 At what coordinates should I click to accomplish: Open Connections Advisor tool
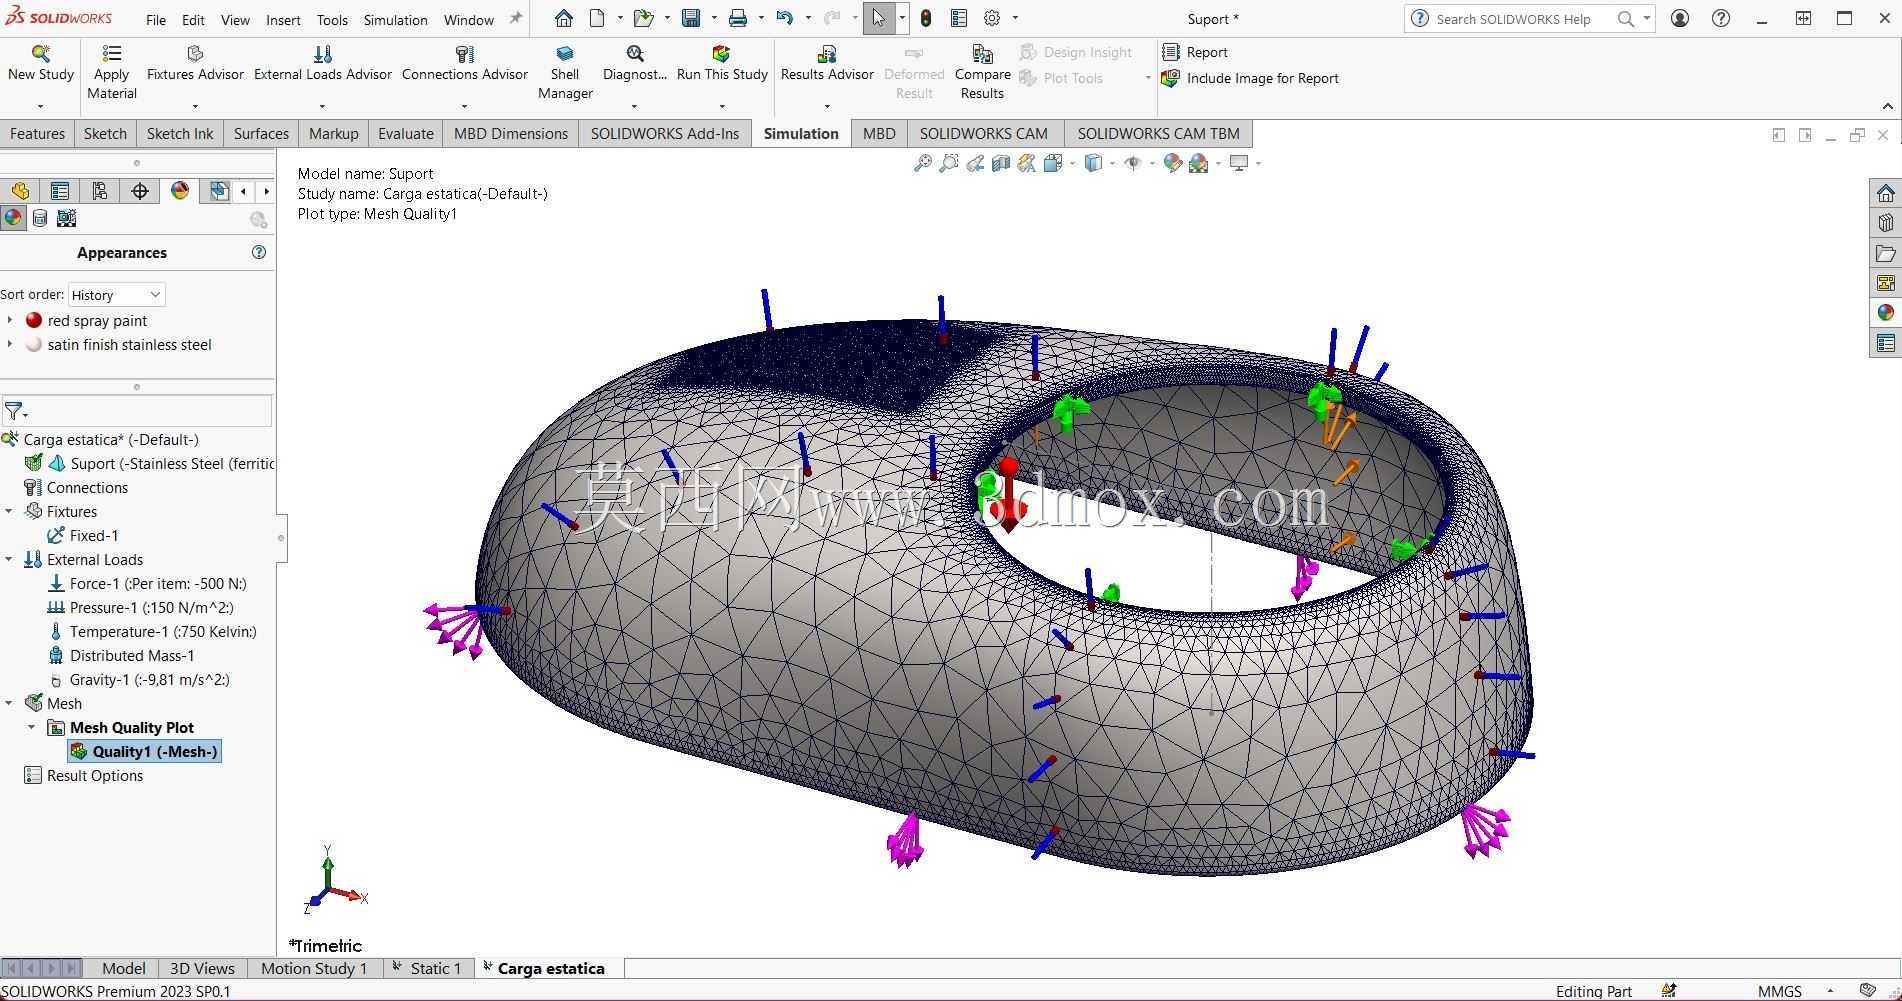pos(464,63)
